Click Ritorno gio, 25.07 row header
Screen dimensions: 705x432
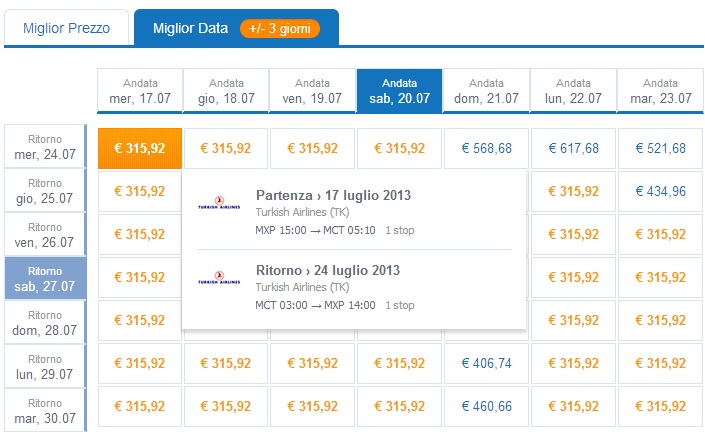pyautogui.click(x=45, y=191)
